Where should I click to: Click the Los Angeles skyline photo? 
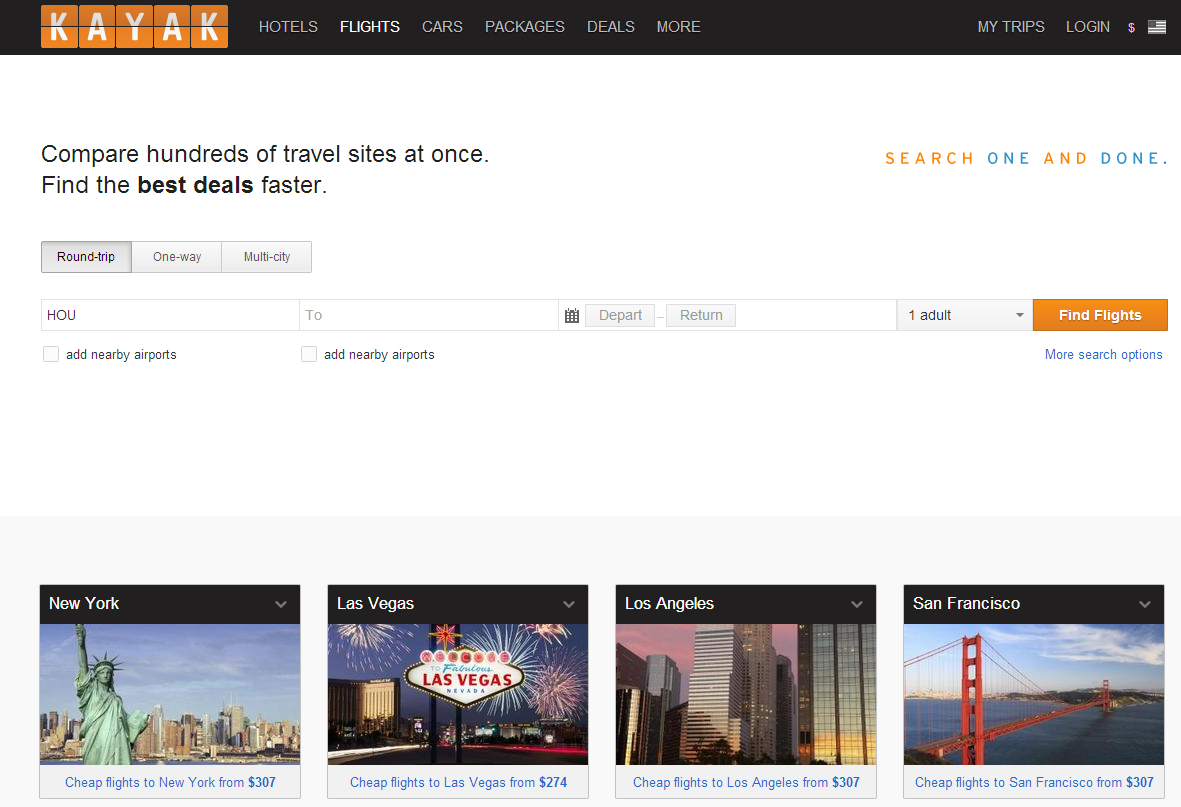746,694
